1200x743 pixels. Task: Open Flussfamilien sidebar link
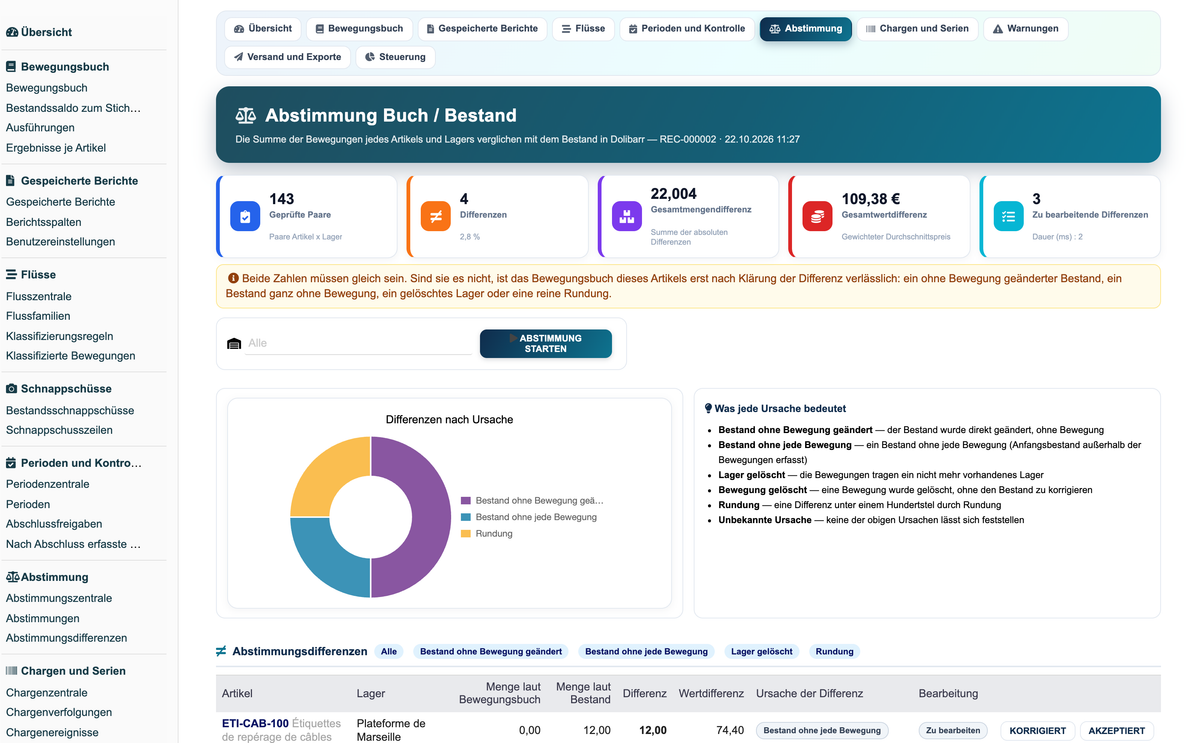39,316
